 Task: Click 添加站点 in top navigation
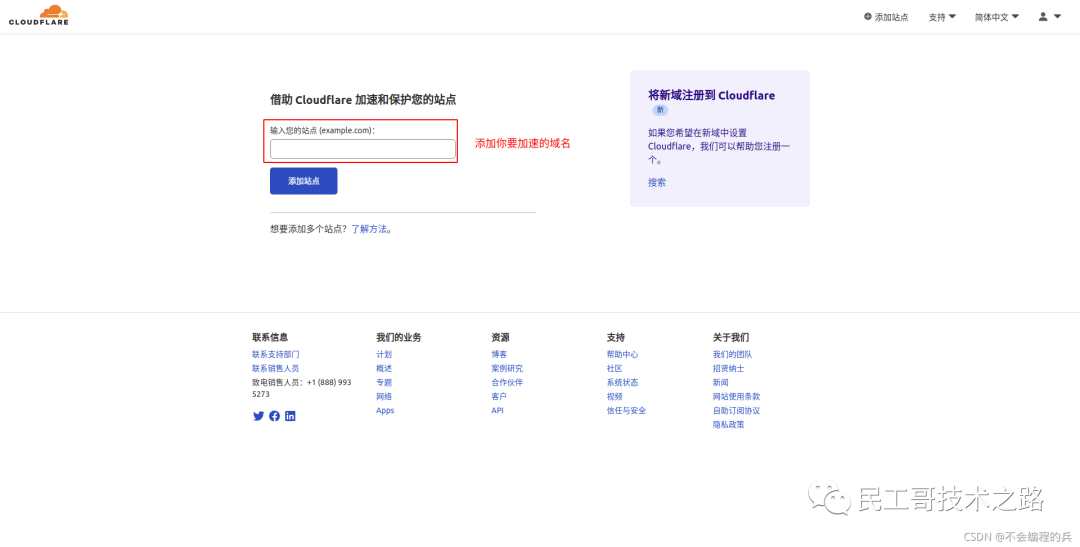(886, 17)
